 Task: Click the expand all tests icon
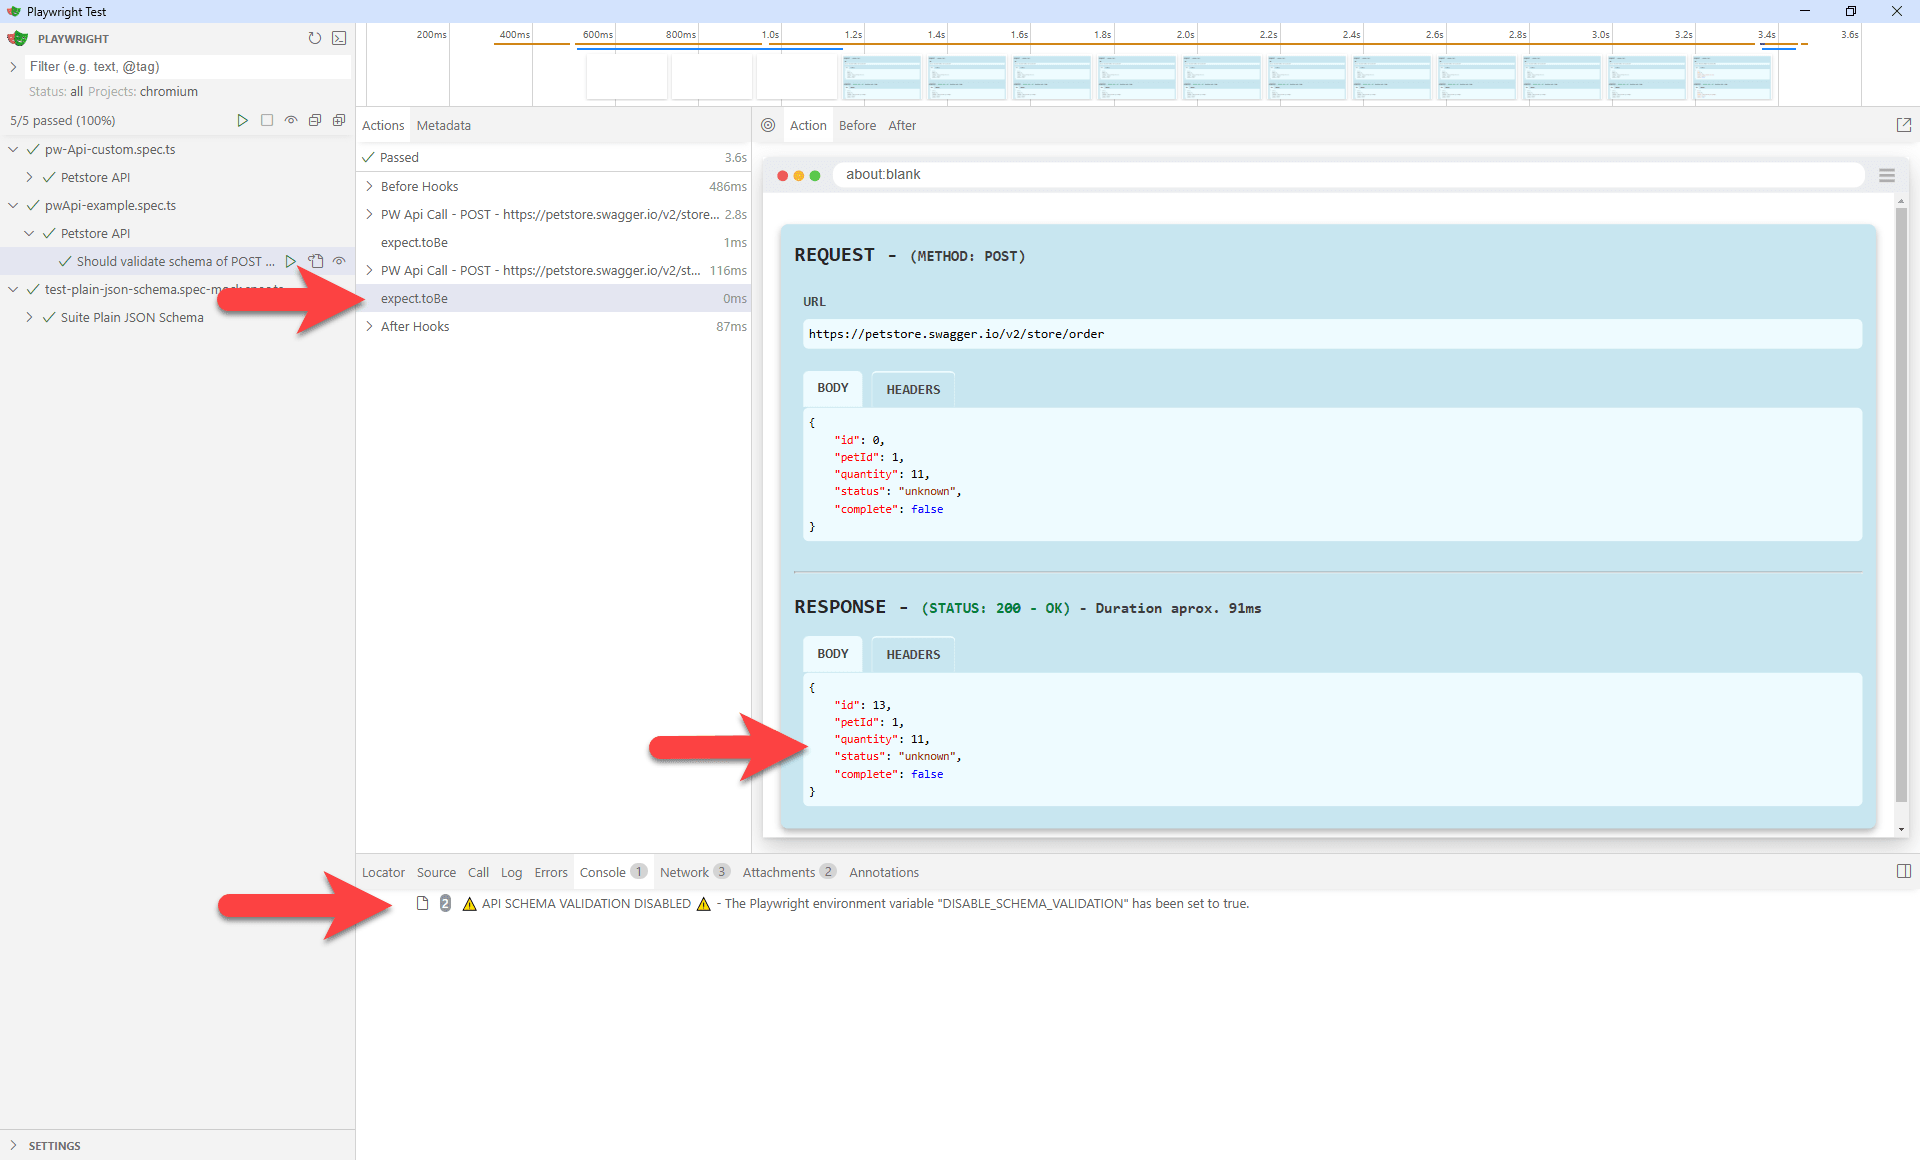click(339, 120)
